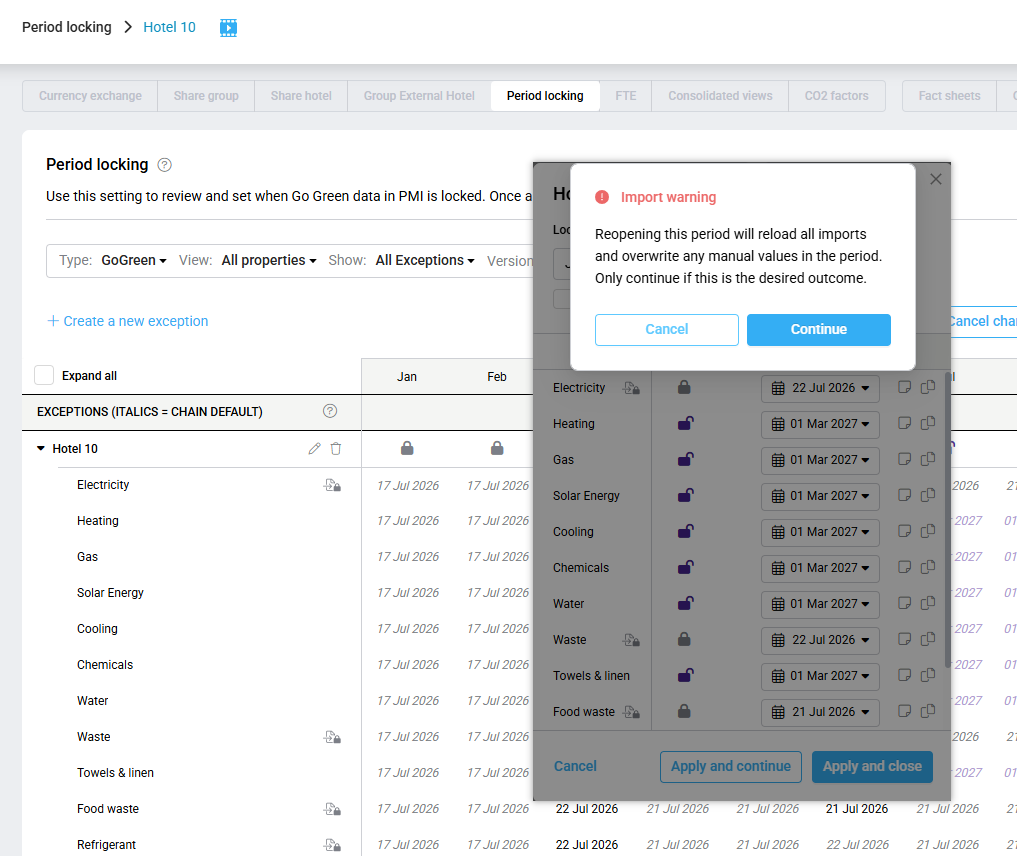Switch to the Group External Hotel tab

(x=419, y=96)
